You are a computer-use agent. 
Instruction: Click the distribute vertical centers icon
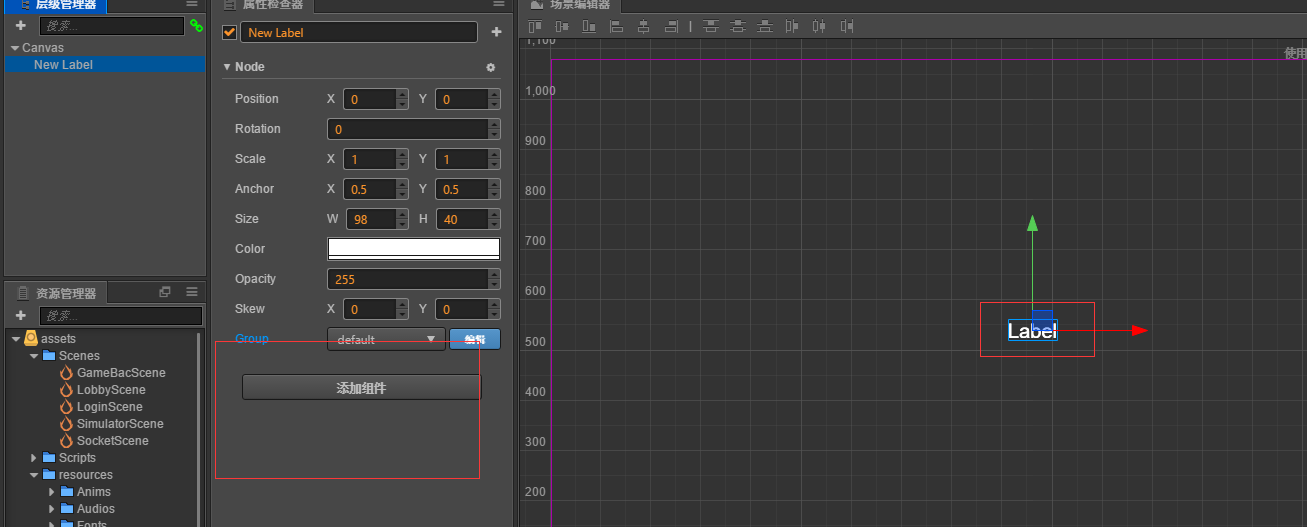(737, 26)
